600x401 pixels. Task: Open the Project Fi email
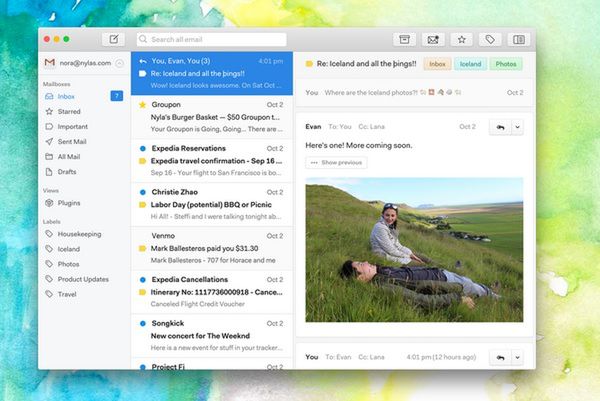pyautogui.click(x=212, y=364)
